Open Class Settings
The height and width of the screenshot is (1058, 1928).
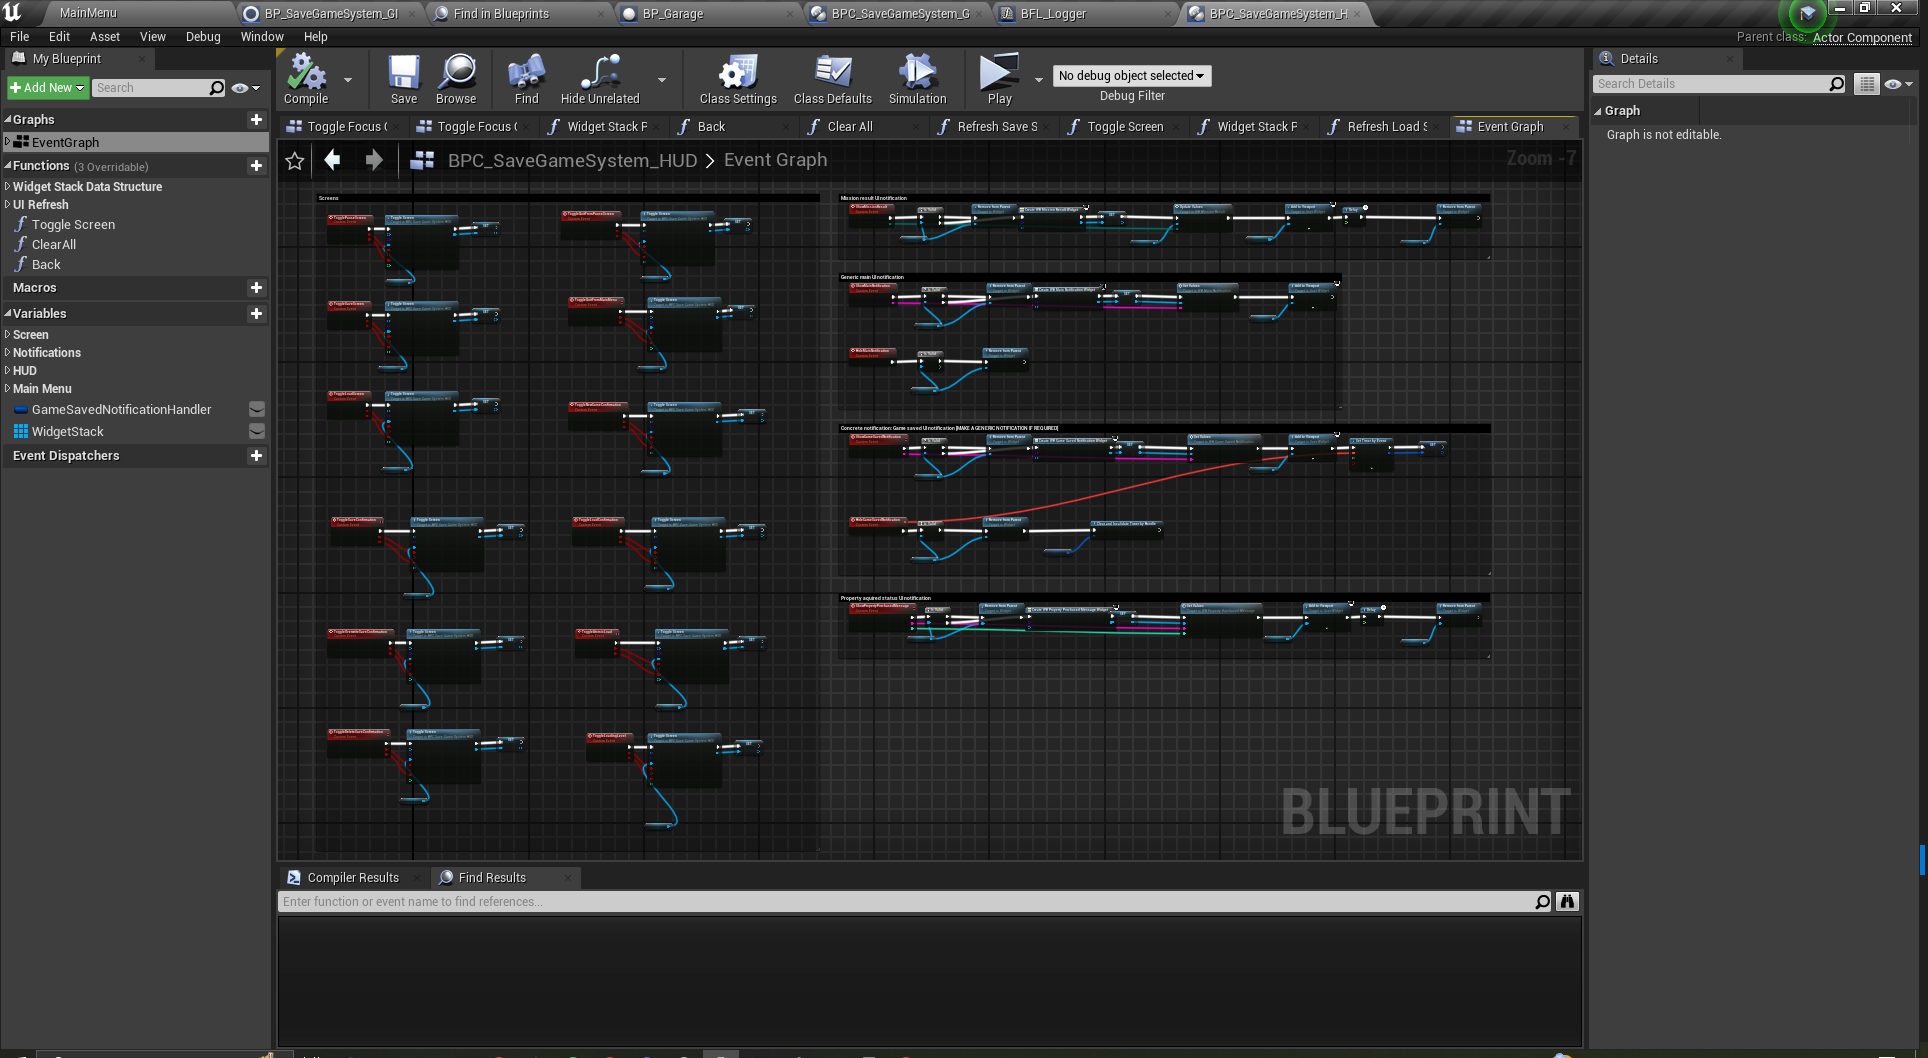(738, 80)
